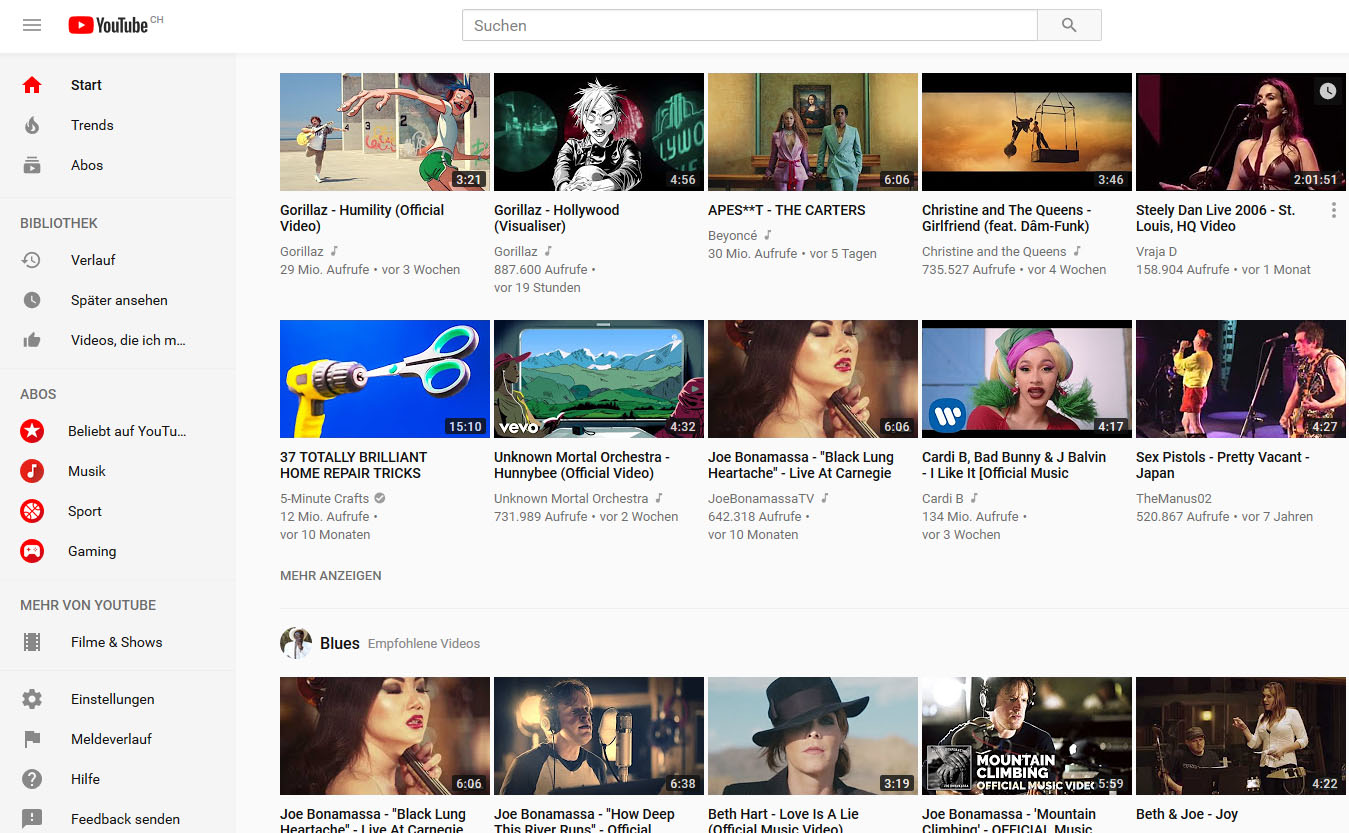Screen dimensions: 1349x833
Task: Click Gaming subscription label
Action: [x=92, y=551]
